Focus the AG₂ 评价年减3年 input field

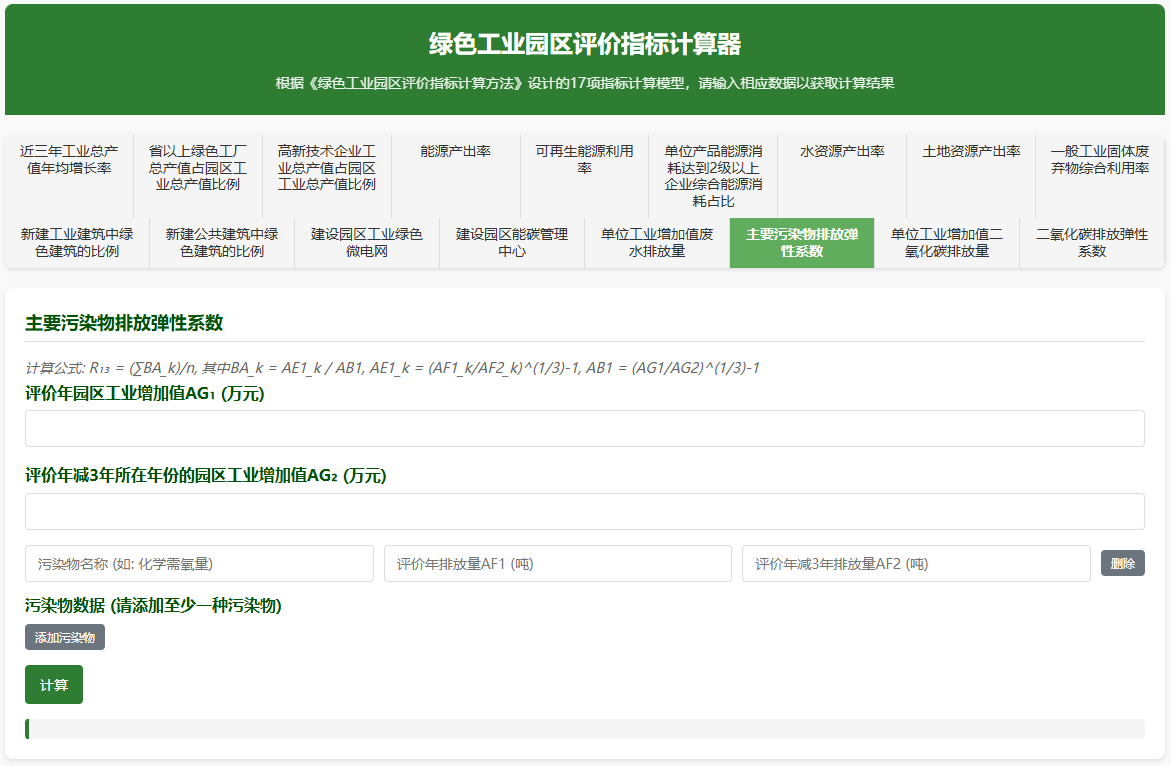584,511
